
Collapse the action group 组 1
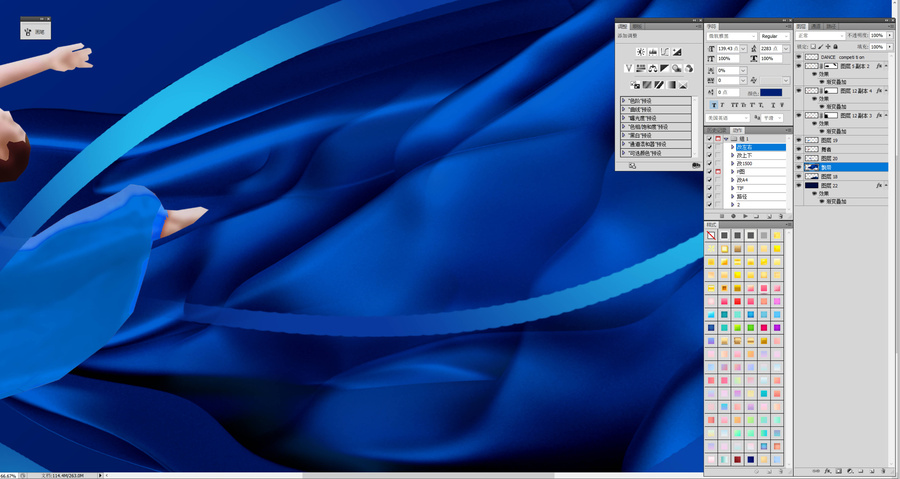coord(726,139)
